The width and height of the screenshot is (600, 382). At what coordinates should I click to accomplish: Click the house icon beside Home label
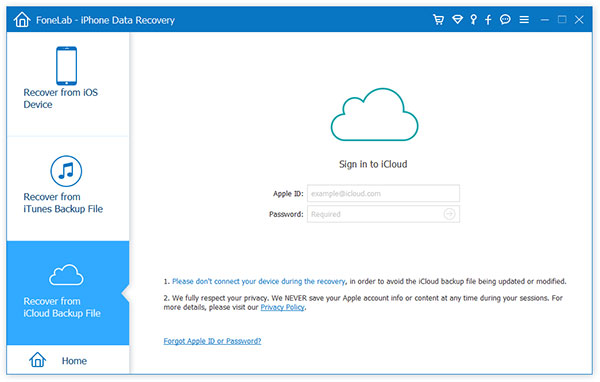(38, 360)
